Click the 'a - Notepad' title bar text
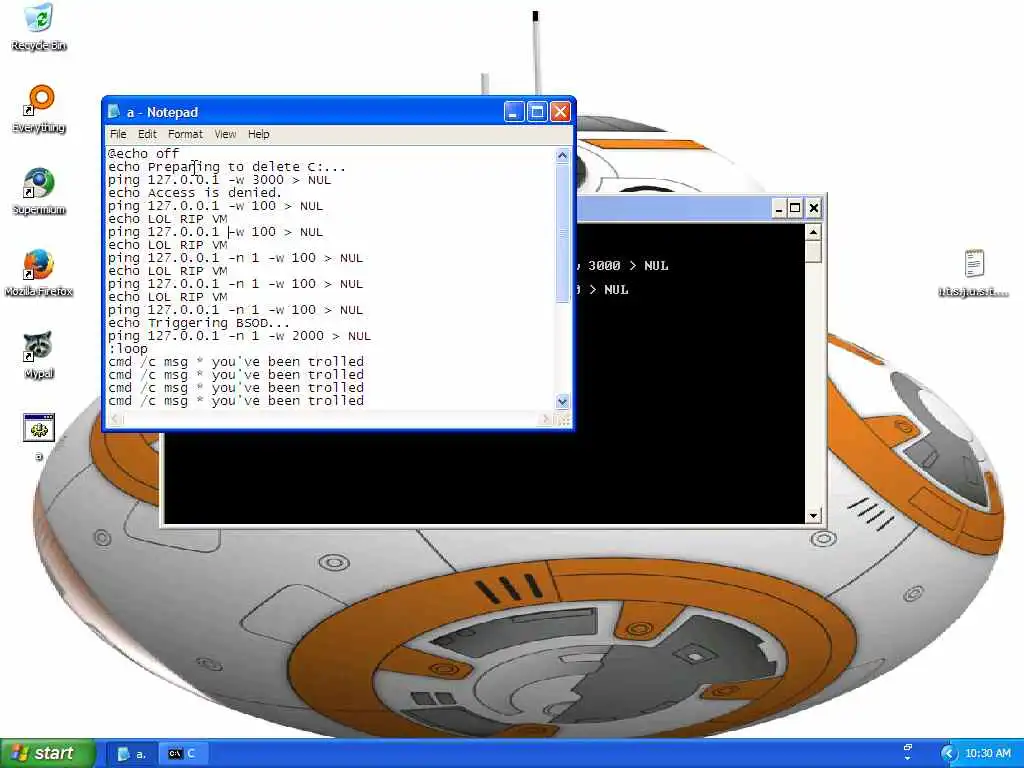This screenshot has width=1024, height=768. (162, 112)
